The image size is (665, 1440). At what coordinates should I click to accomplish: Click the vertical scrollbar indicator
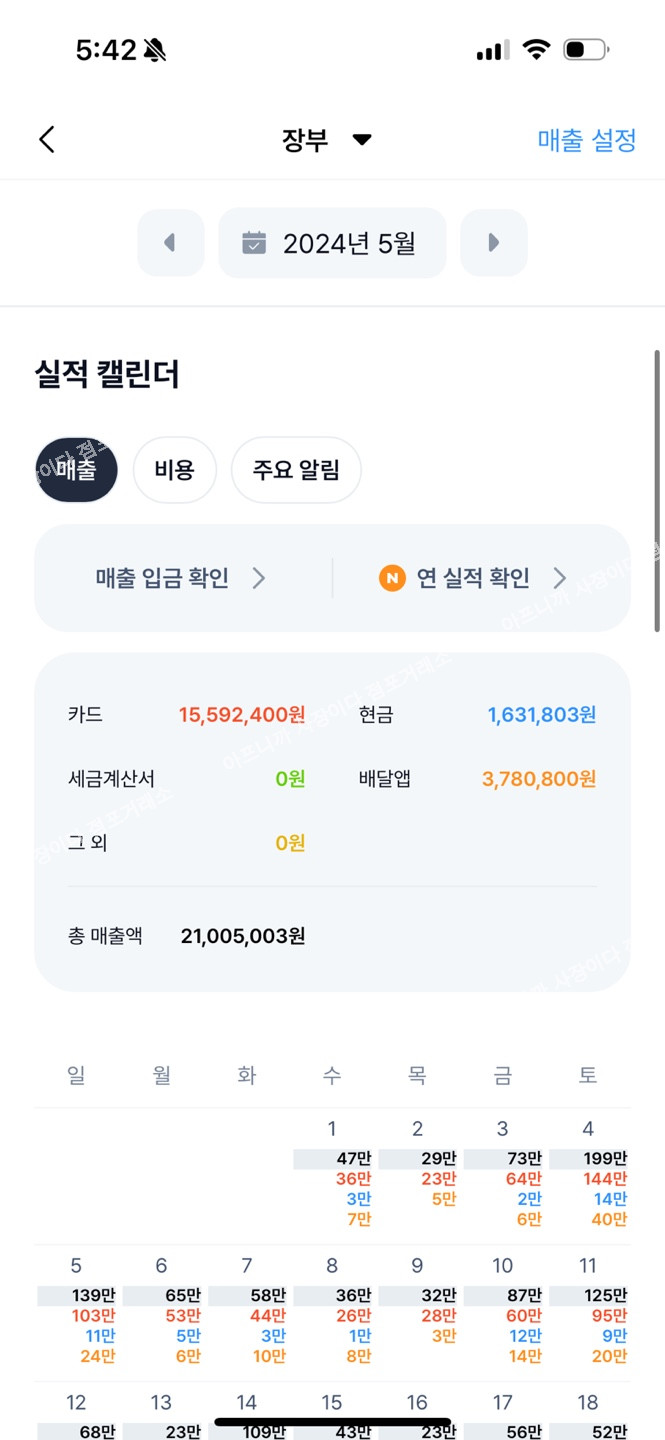(657, 490)
